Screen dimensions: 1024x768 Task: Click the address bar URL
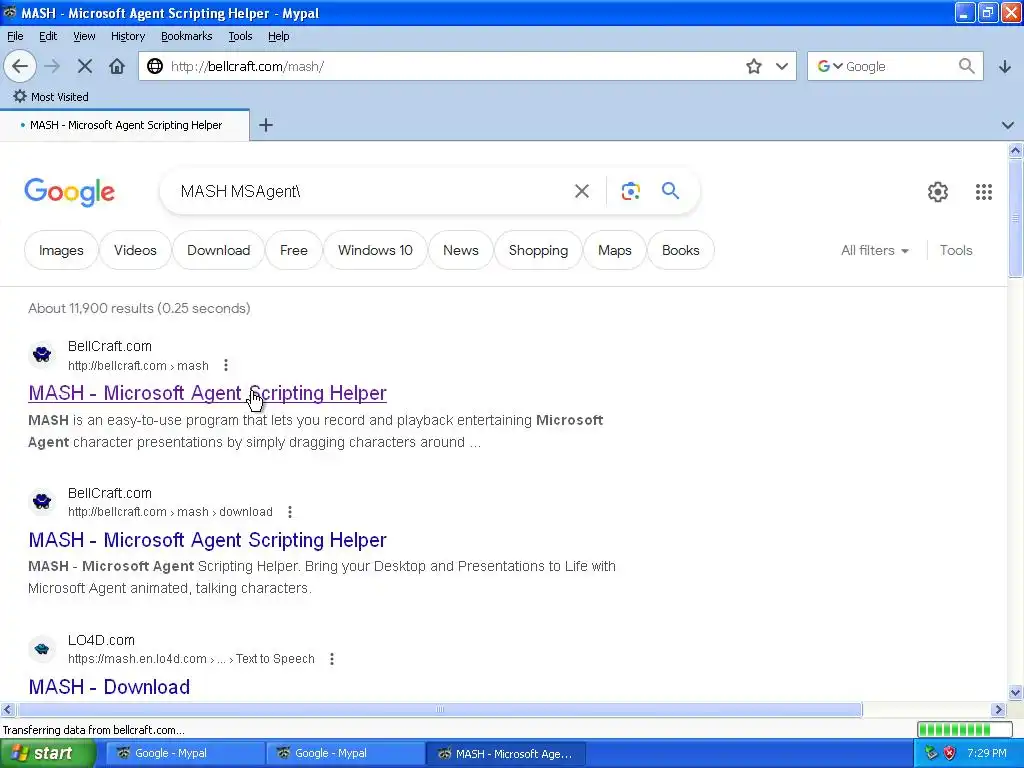point(451,66)
